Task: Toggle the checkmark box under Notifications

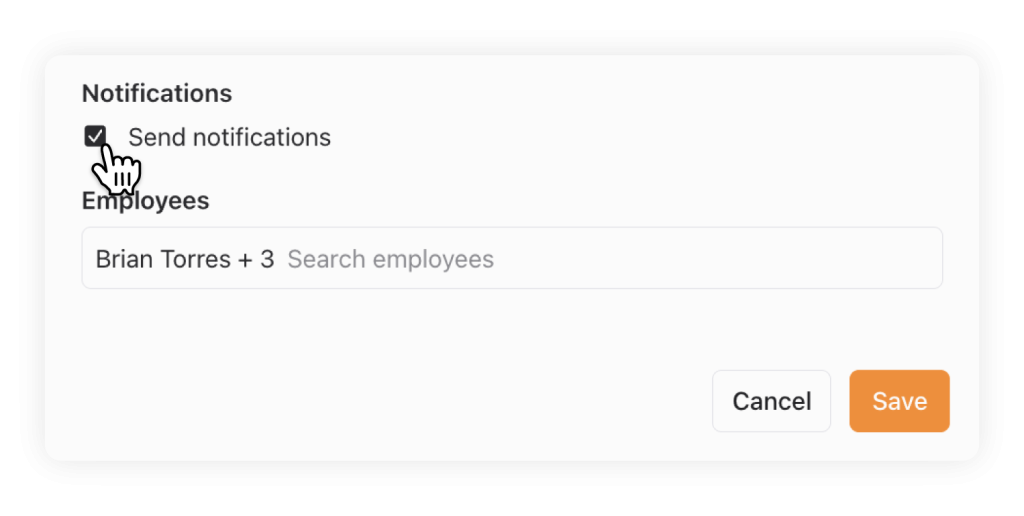Action: click(95, 137)
